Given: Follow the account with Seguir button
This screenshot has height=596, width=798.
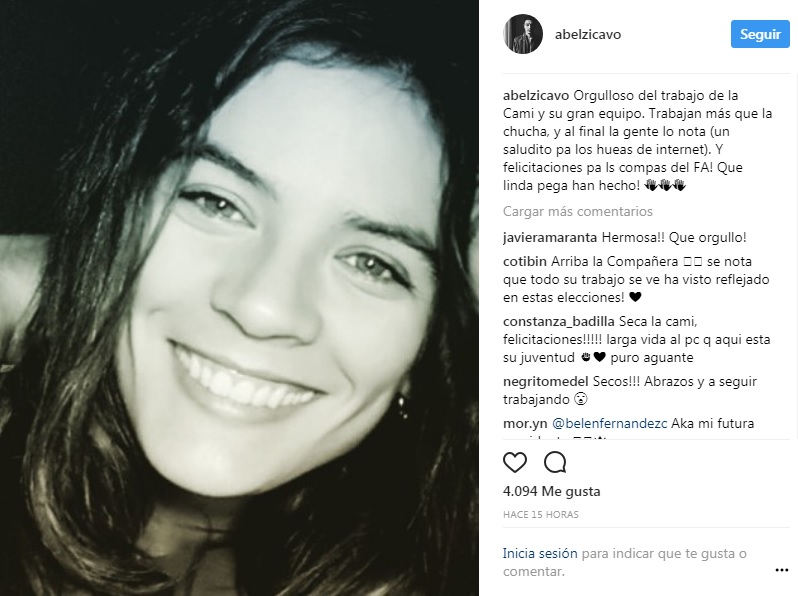Looking at the screenshot, I should pyautogui.click(x=760, y=34).
